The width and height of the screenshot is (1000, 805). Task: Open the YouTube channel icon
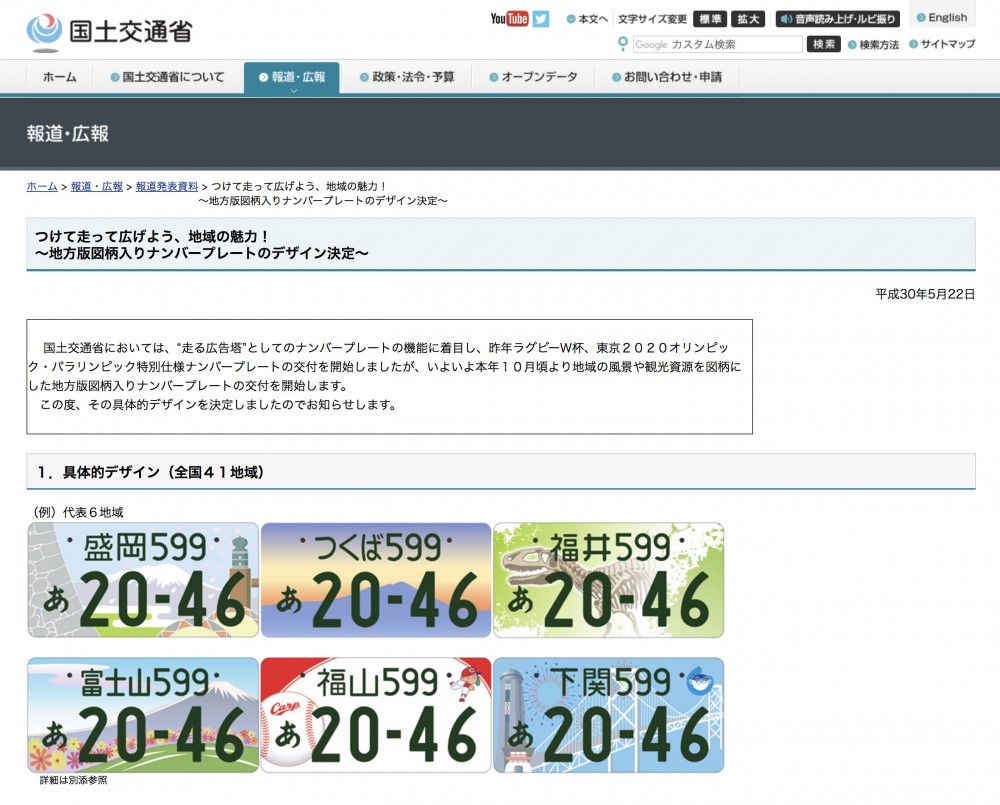click(x=509, y=19)
